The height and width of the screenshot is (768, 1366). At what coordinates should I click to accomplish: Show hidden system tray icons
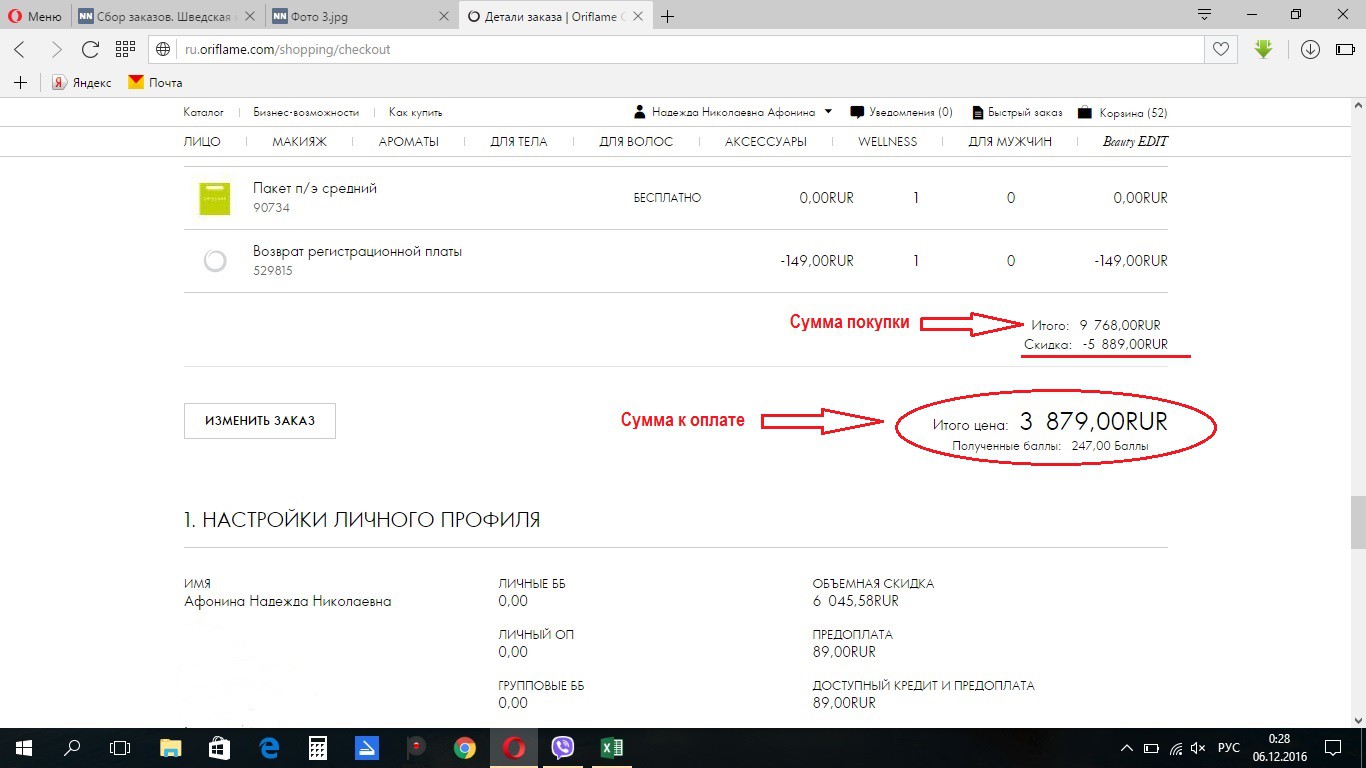pyautogui.click(x=1127, y=748)
